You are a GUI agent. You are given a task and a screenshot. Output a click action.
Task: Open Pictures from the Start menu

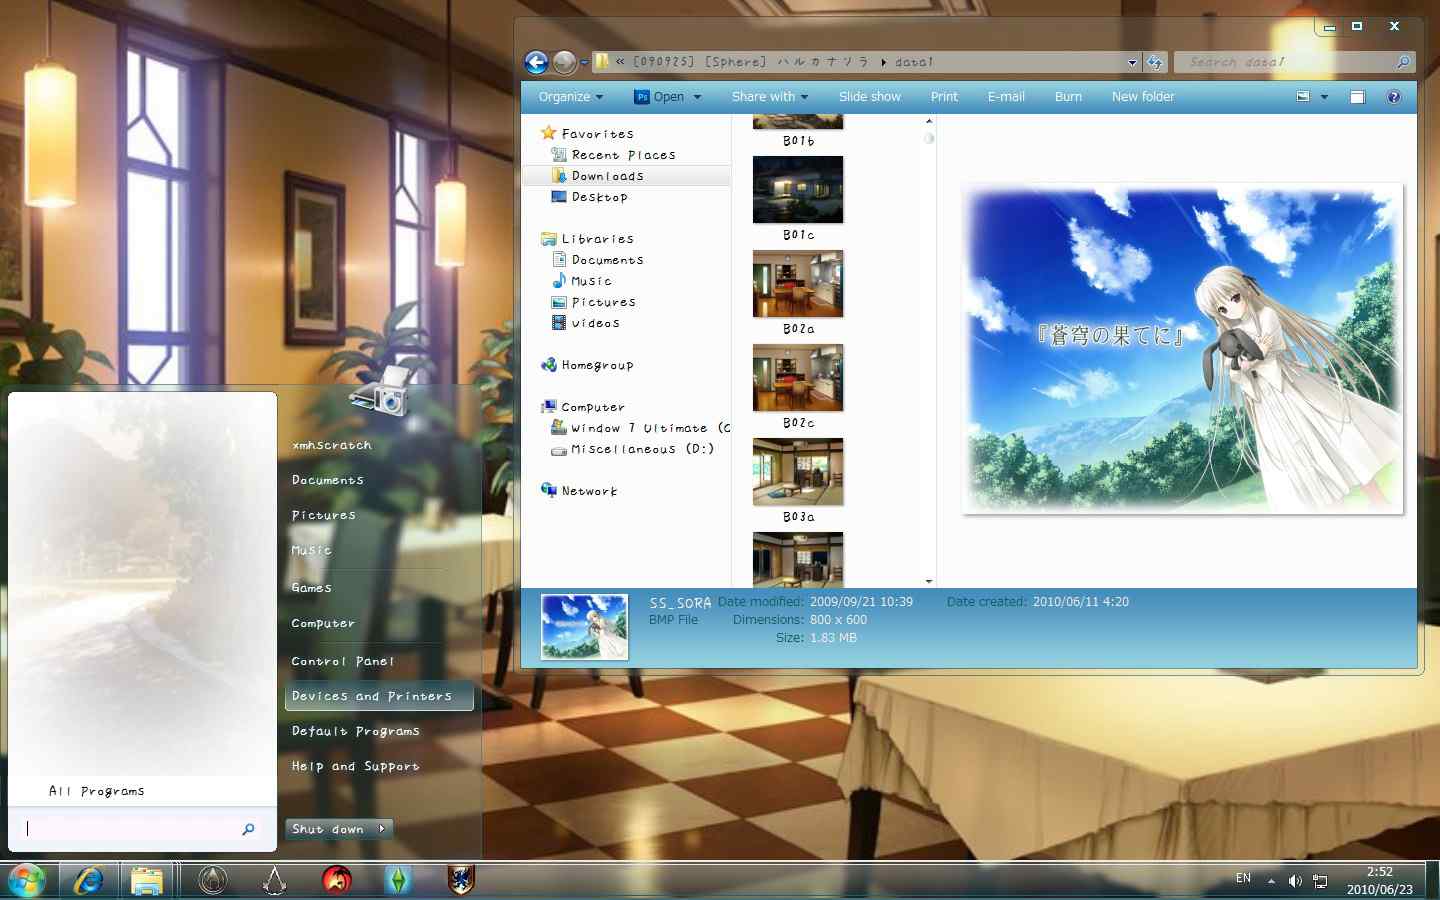click(x=323, y=515)
